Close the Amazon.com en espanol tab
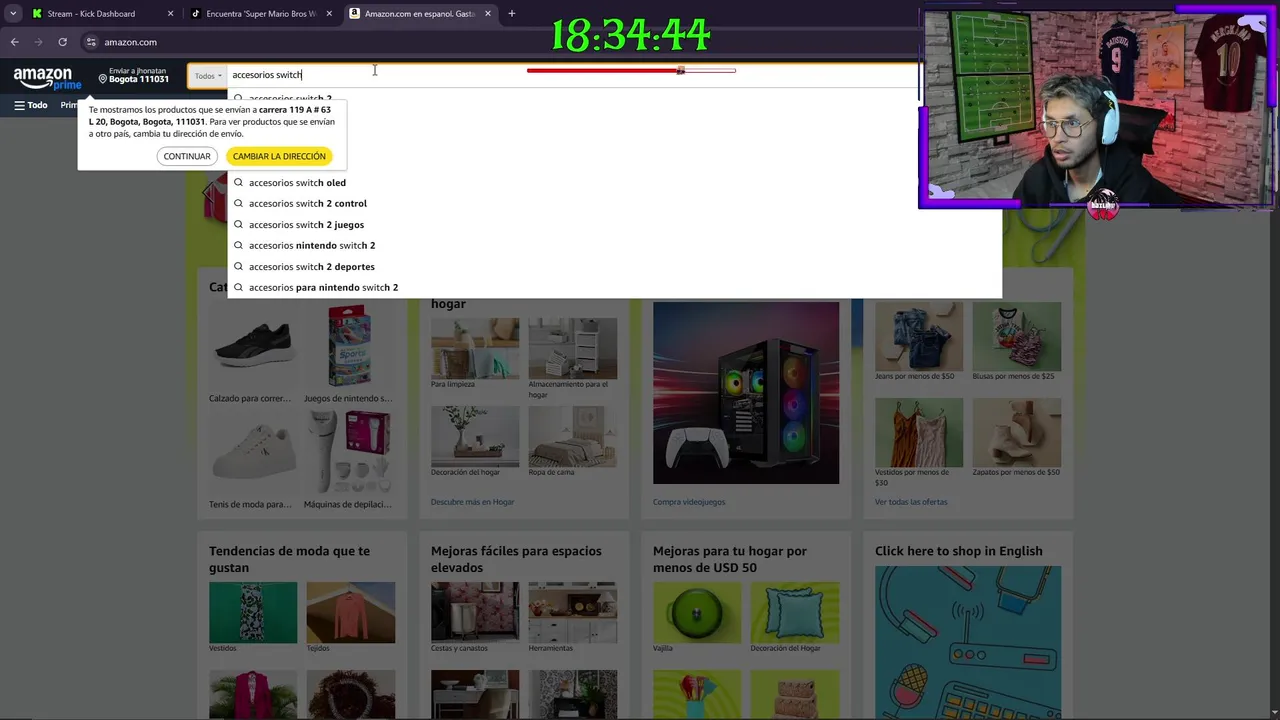Viewport: 1280px width, 720px height. click(488, 14)
